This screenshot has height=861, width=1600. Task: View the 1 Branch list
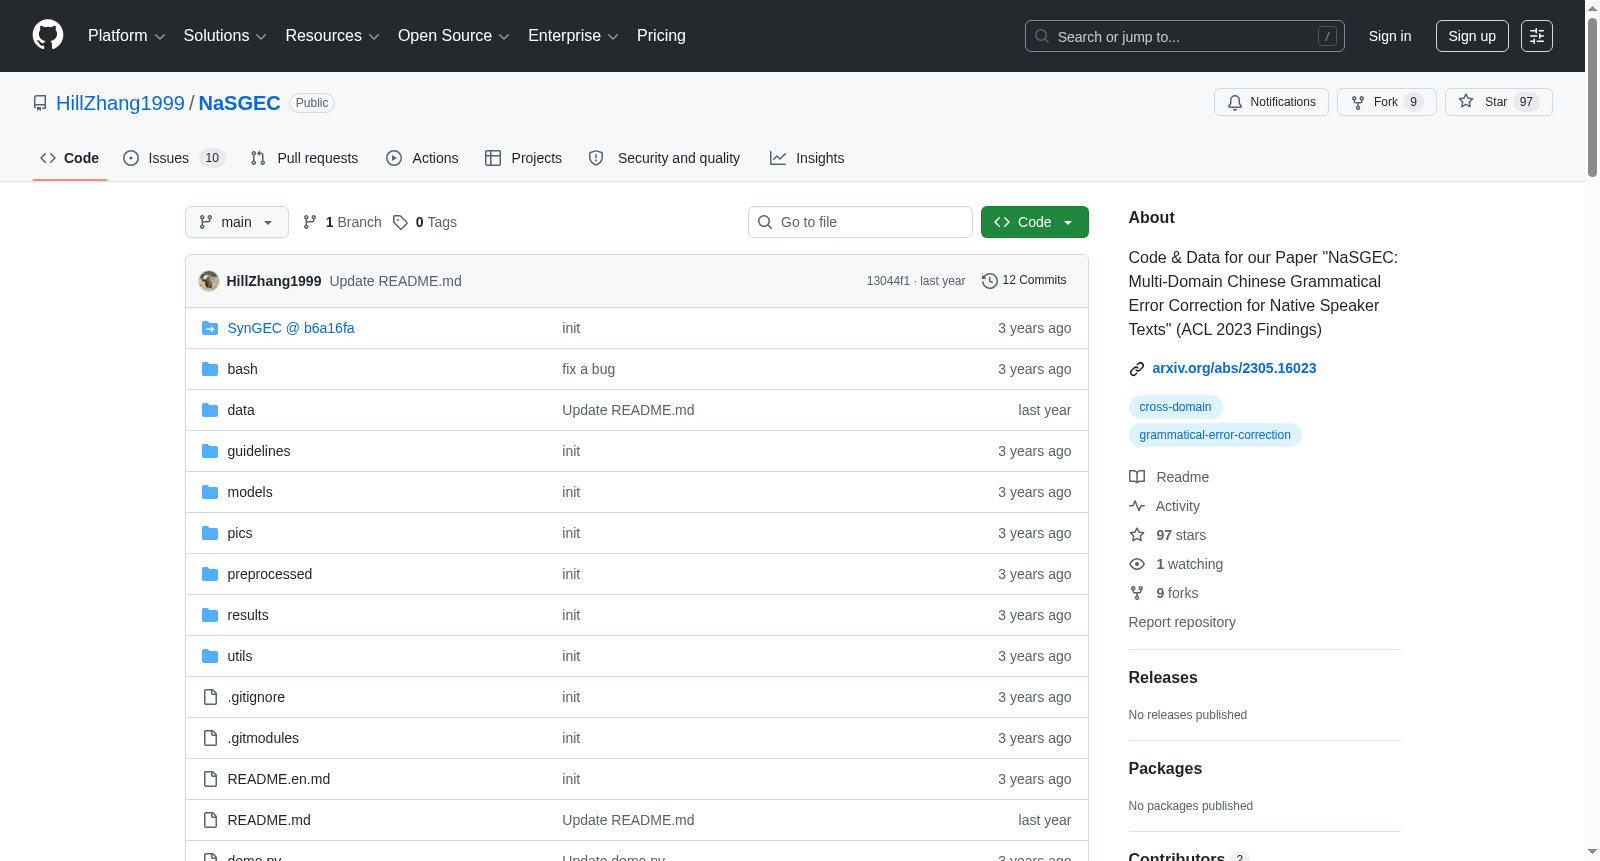pyautogui.click(x=342, y=222)
